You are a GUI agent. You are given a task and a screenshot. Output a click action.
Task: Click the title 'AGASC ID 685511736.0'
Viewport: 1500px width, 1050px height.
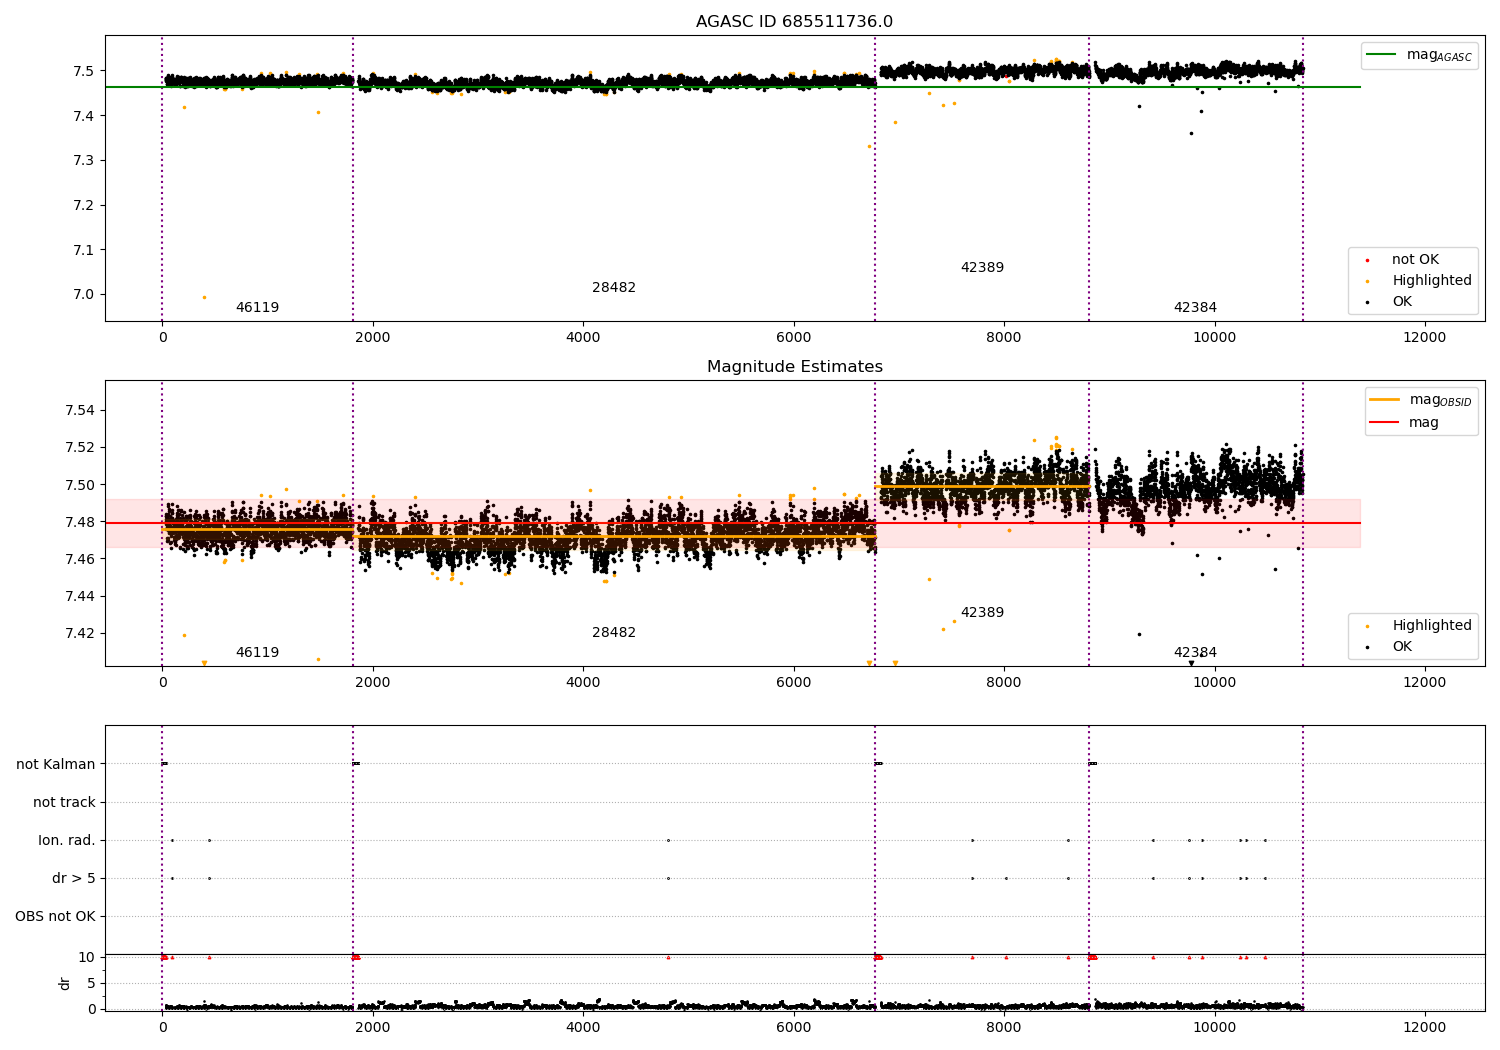[x=795, y=22]
